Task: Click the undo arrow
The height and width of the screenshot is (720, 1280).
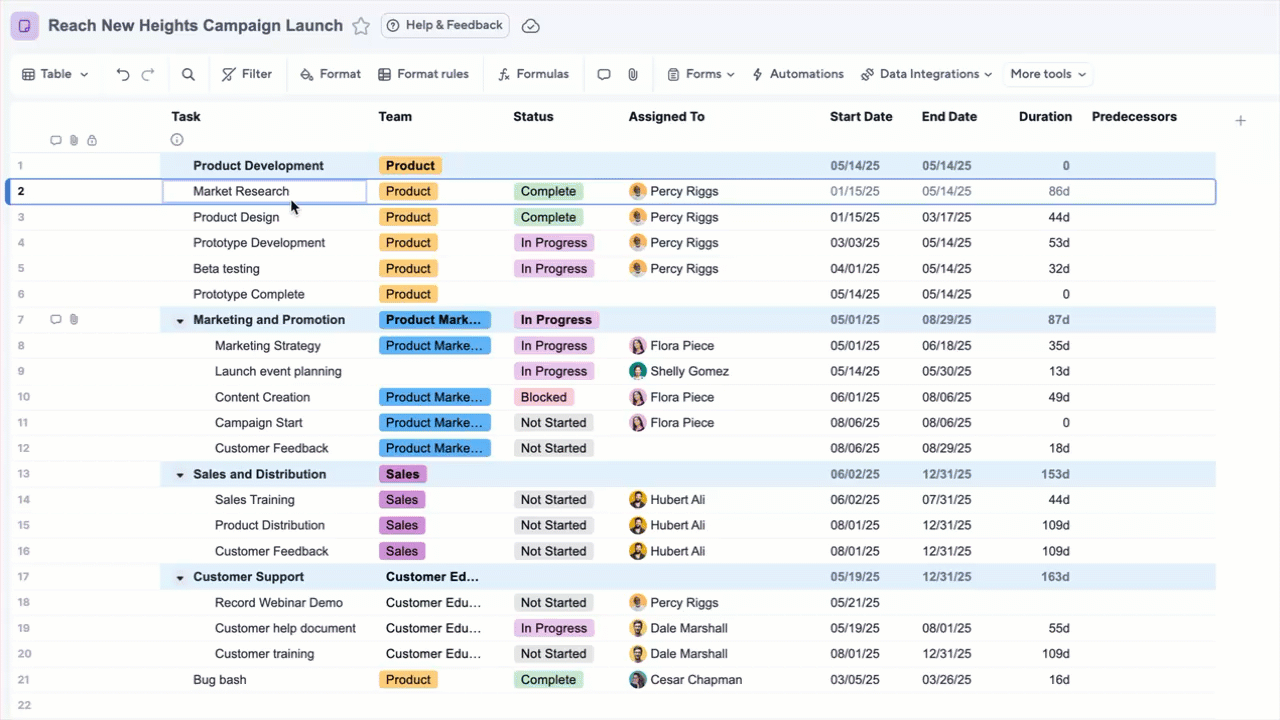Action: pos(123,74)
